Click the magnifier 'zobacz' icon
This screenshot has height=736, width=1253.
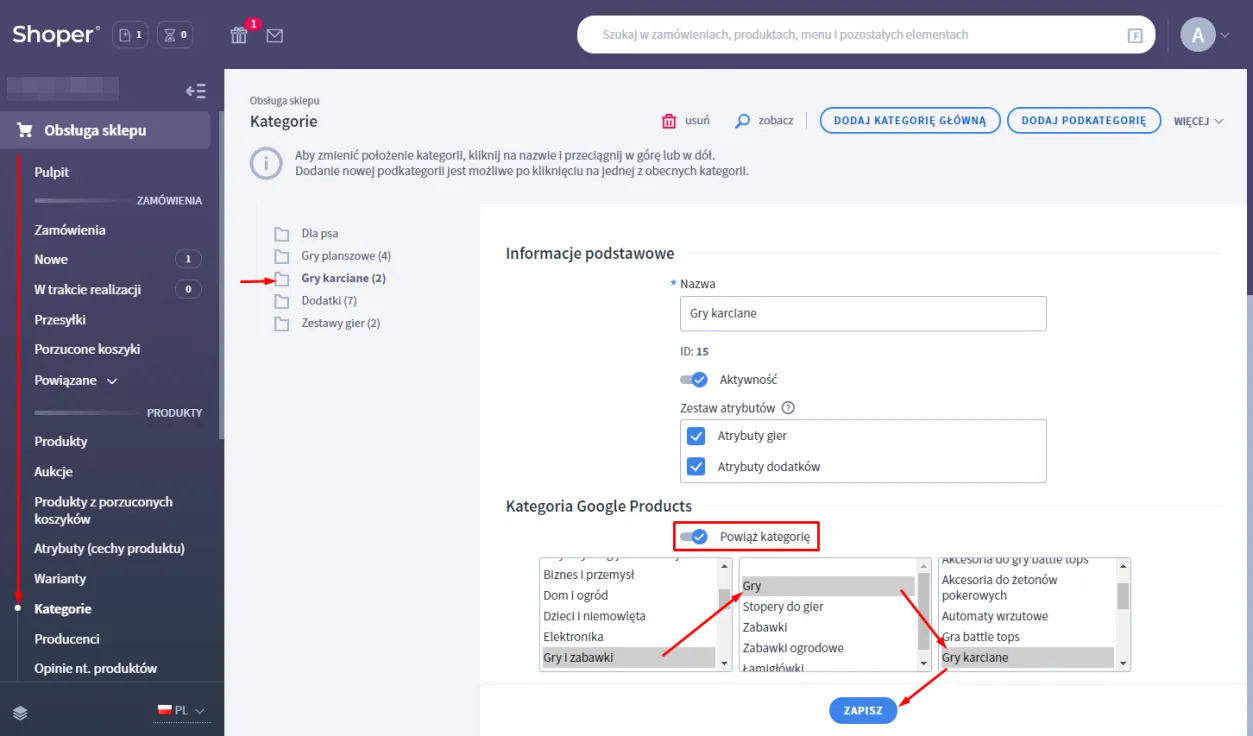point(742,121)
